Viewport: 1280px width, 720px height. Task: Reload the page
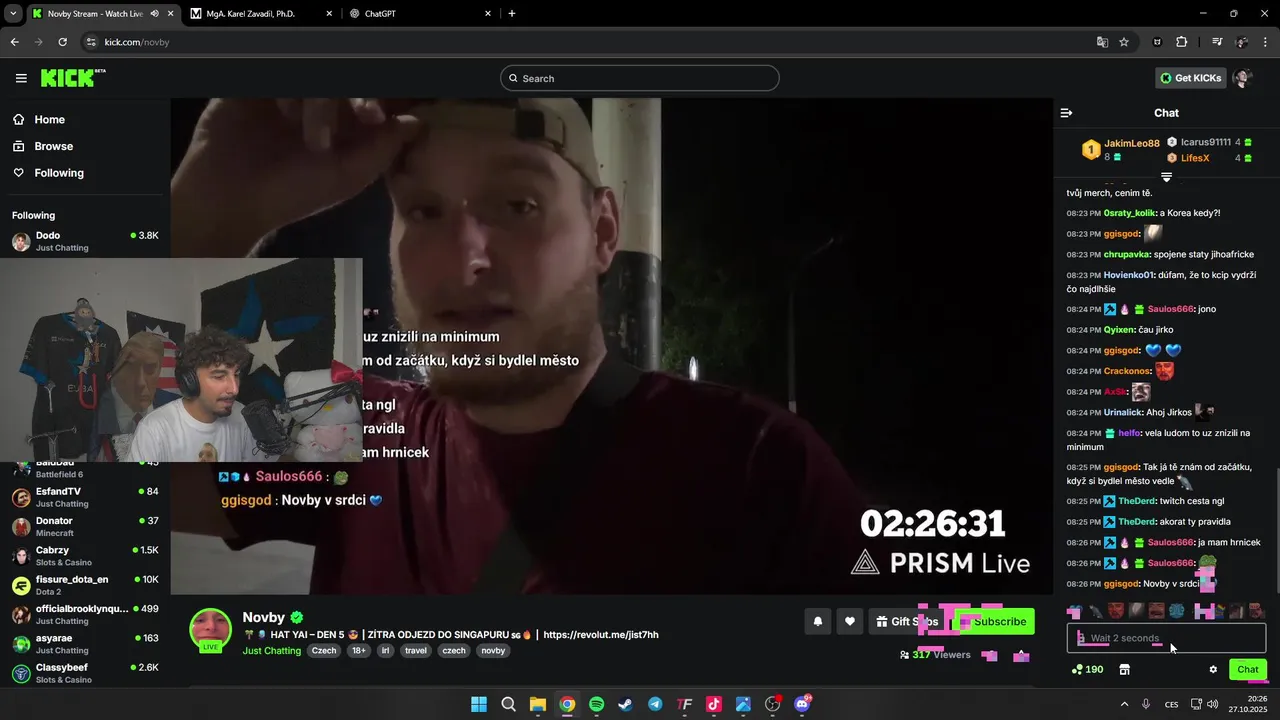coord(63,42)
